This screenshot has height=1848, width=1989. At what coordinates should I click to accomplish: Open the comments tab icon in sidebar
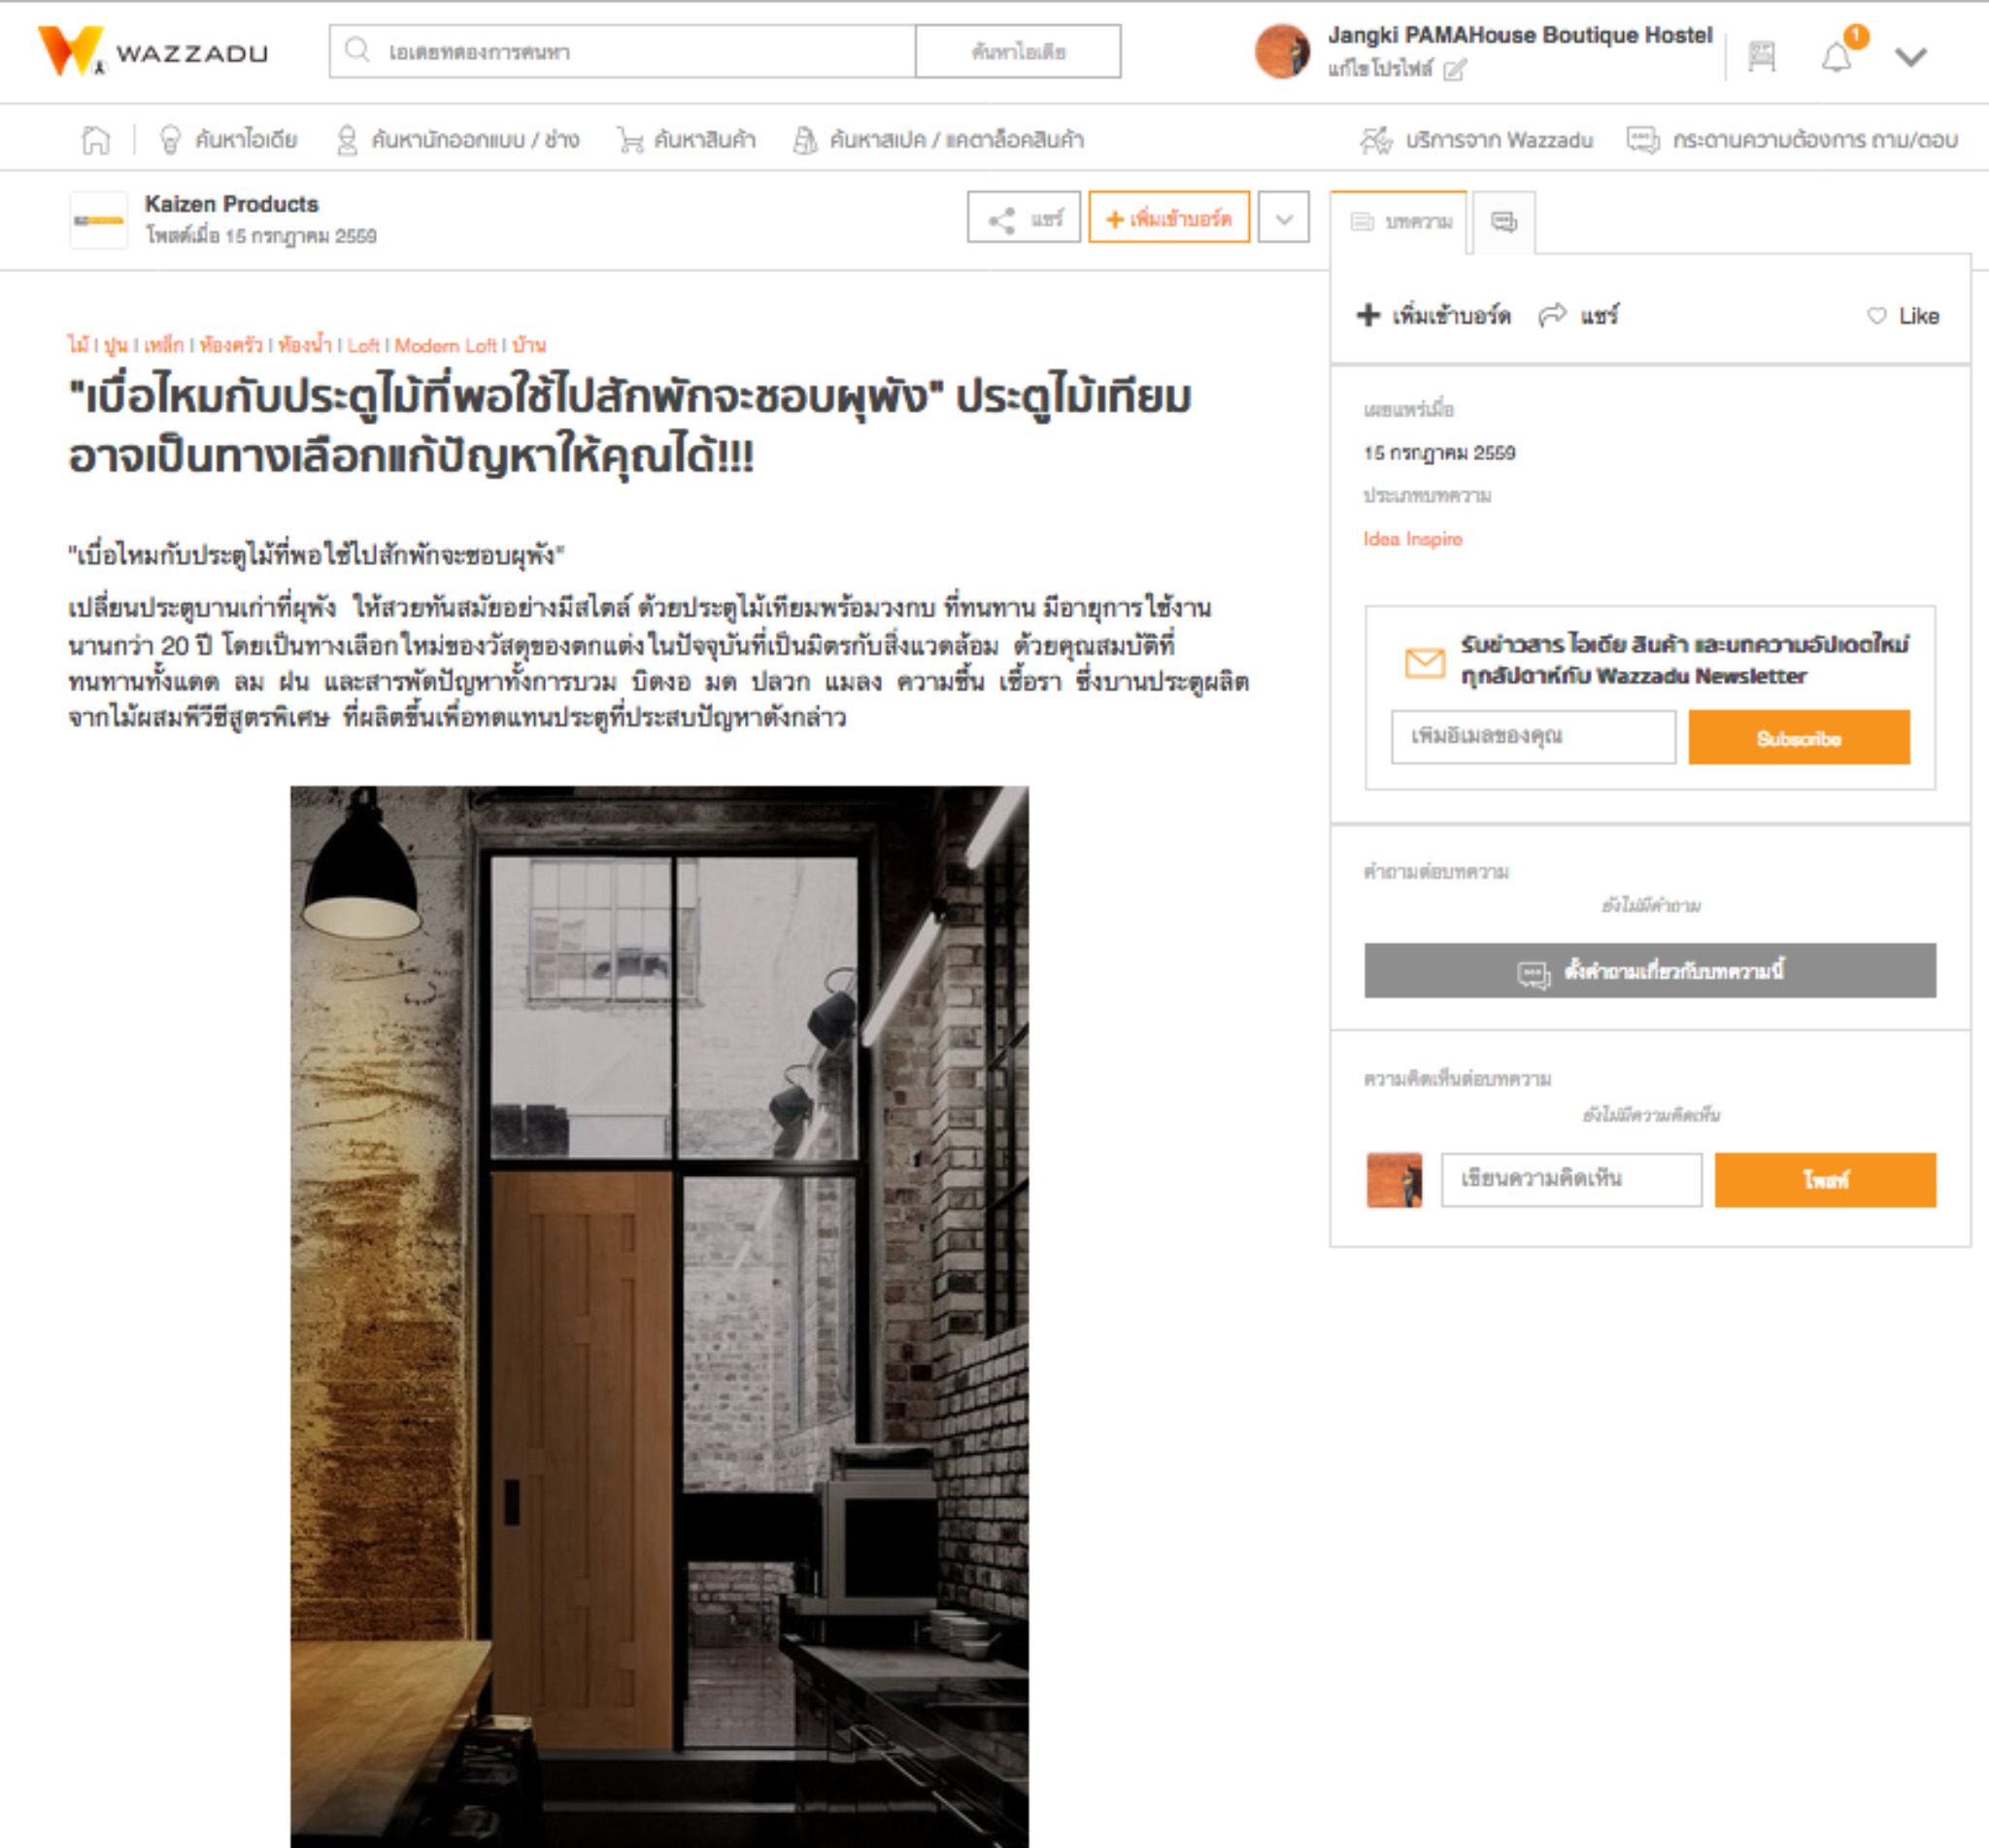1504,221
